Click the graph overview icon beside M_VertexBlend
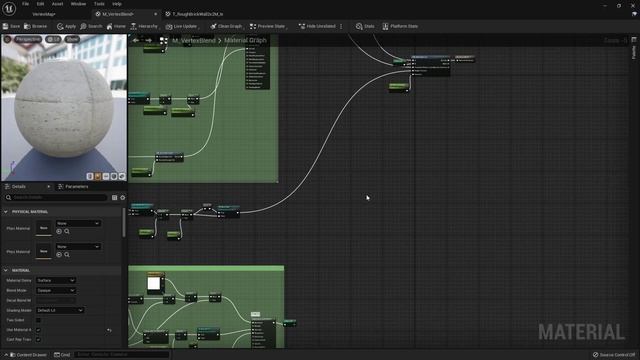 [x=163, y=40]
